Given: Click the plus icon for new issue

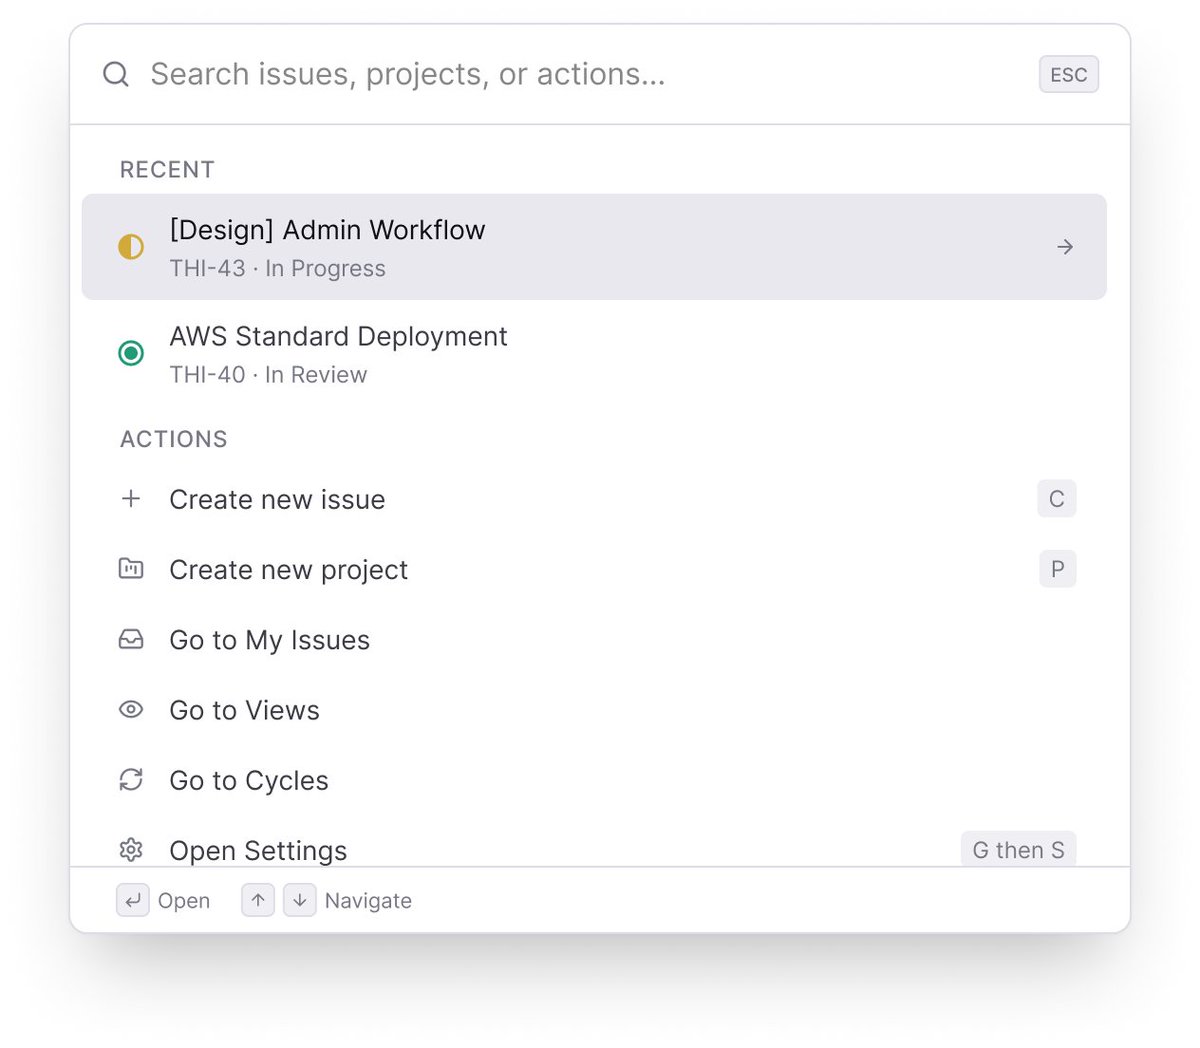Looking at the screenshot, I should click(131, 498).
